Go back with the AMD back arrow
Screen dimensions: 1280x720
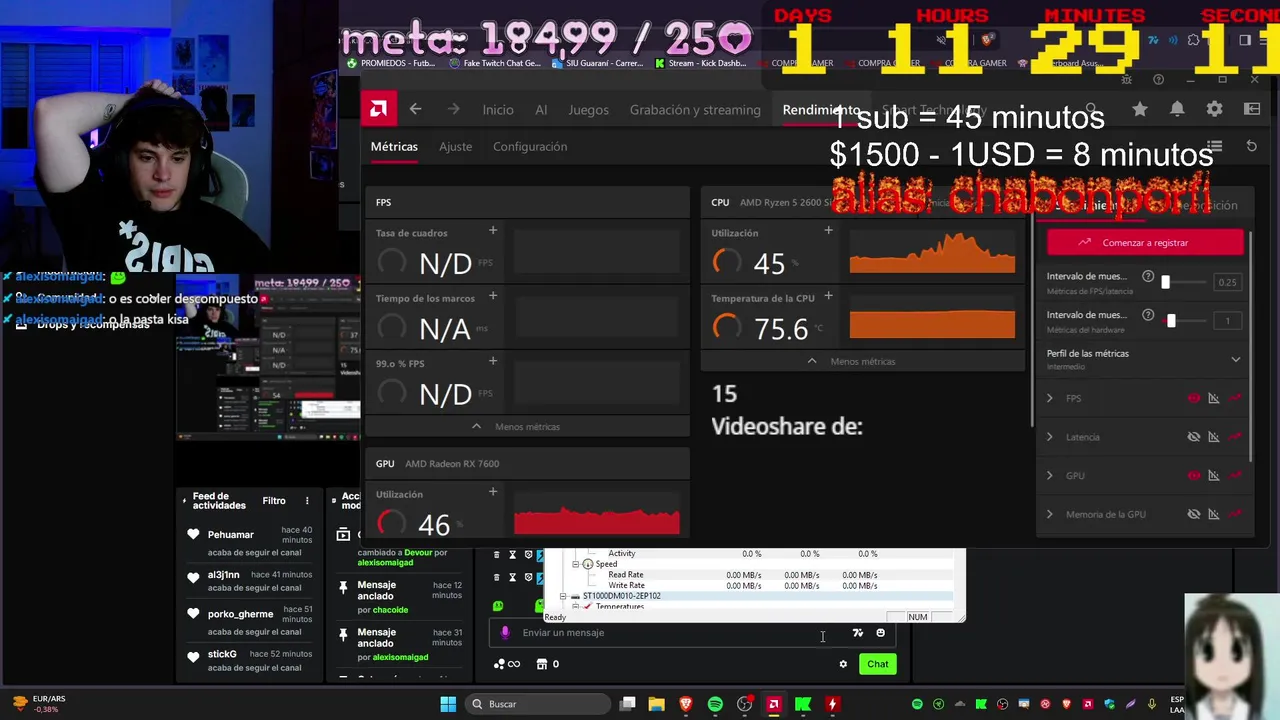click(x=416, y=109)
